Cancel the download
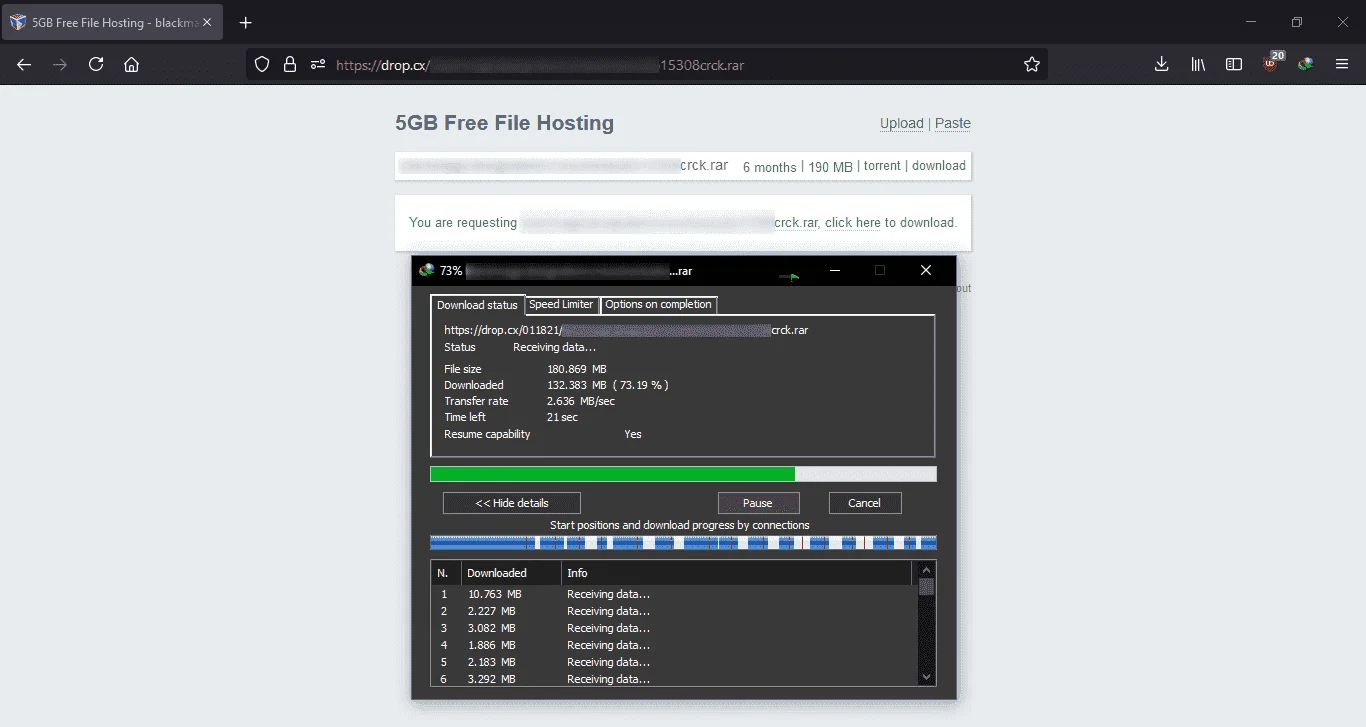This screenshot has height=727, width=1366. click(865, 503)
